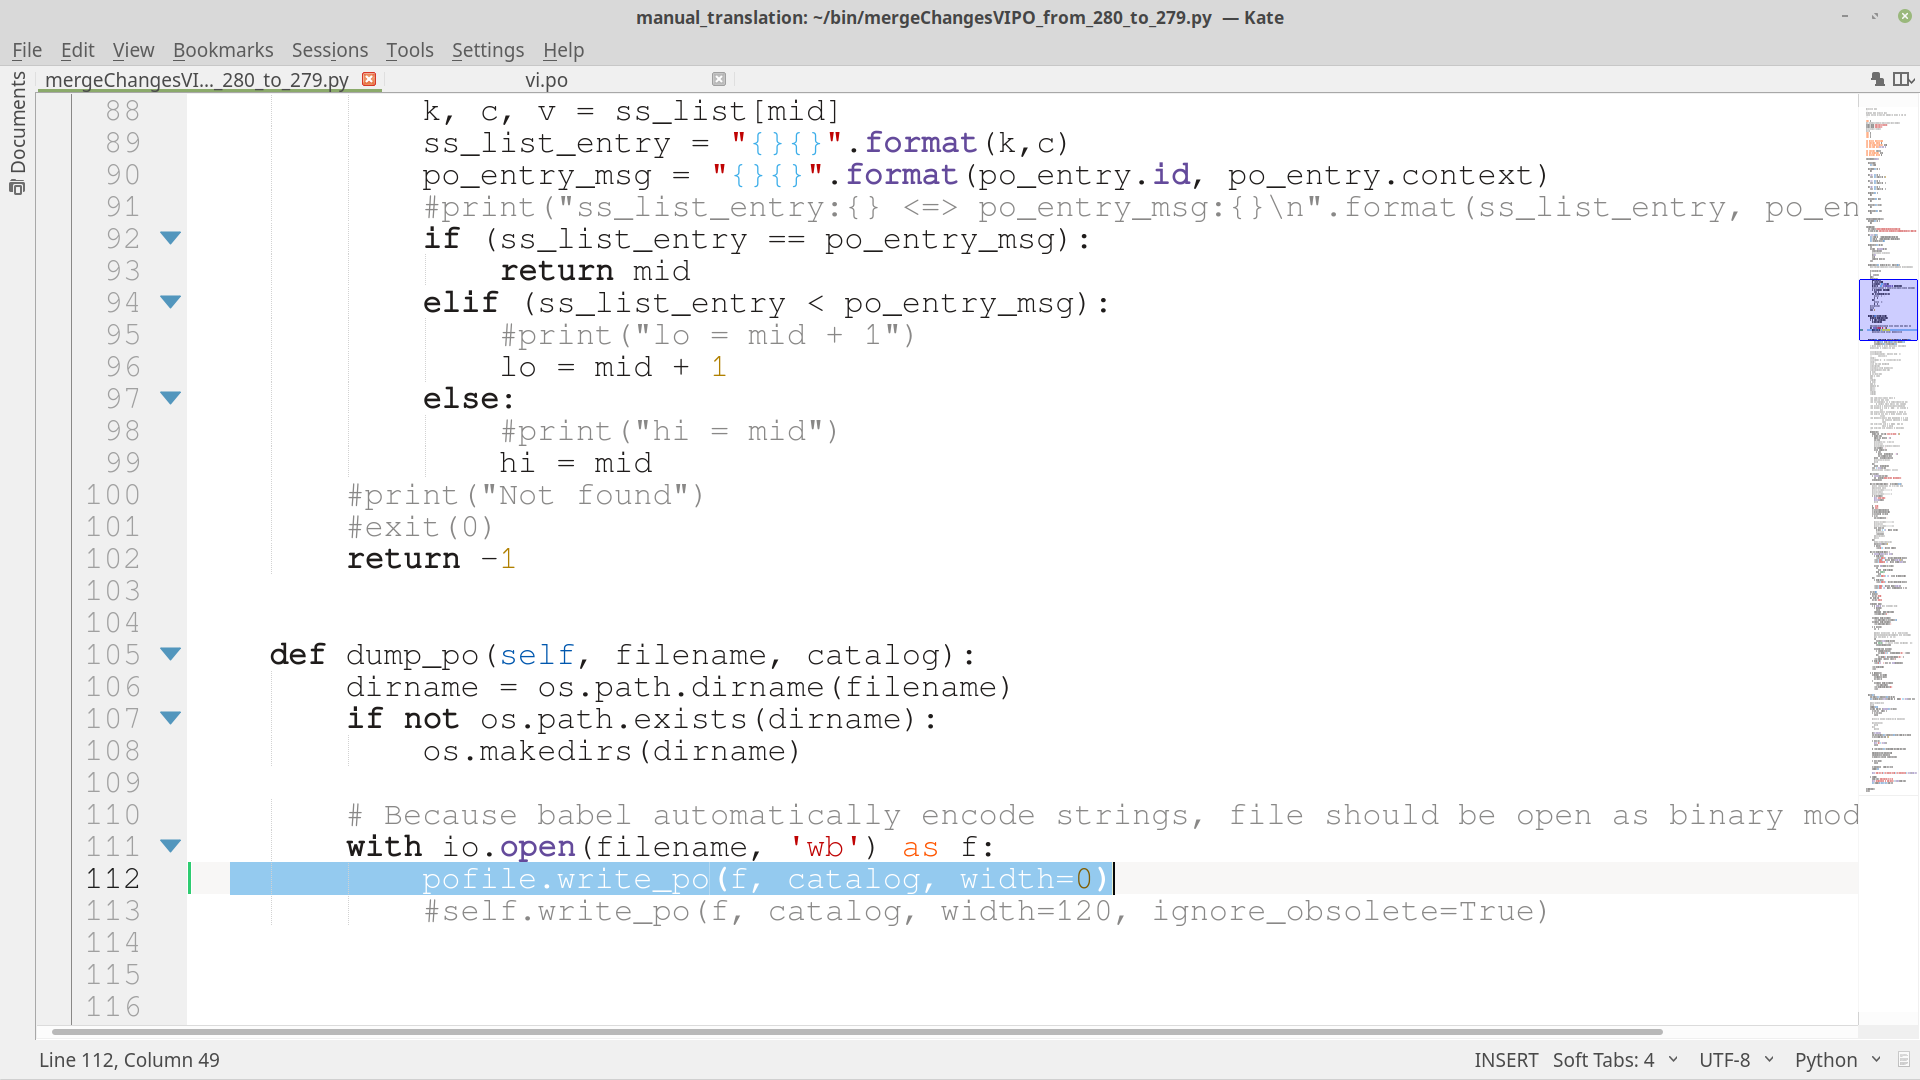Switch to the vi.po tab

(546, 79)
